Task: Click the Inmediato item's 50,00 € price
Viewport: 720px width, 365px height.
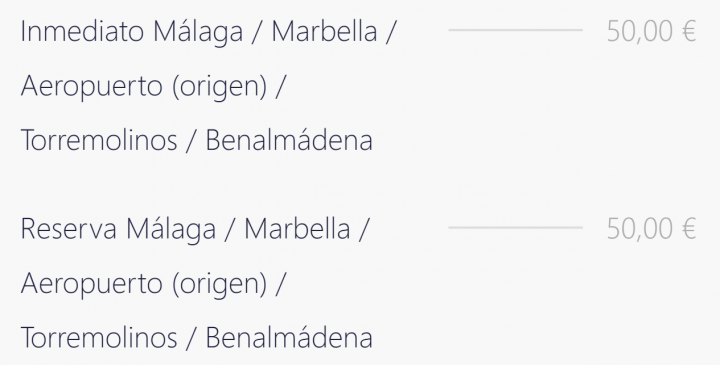Action: click(x=651, y=31)
